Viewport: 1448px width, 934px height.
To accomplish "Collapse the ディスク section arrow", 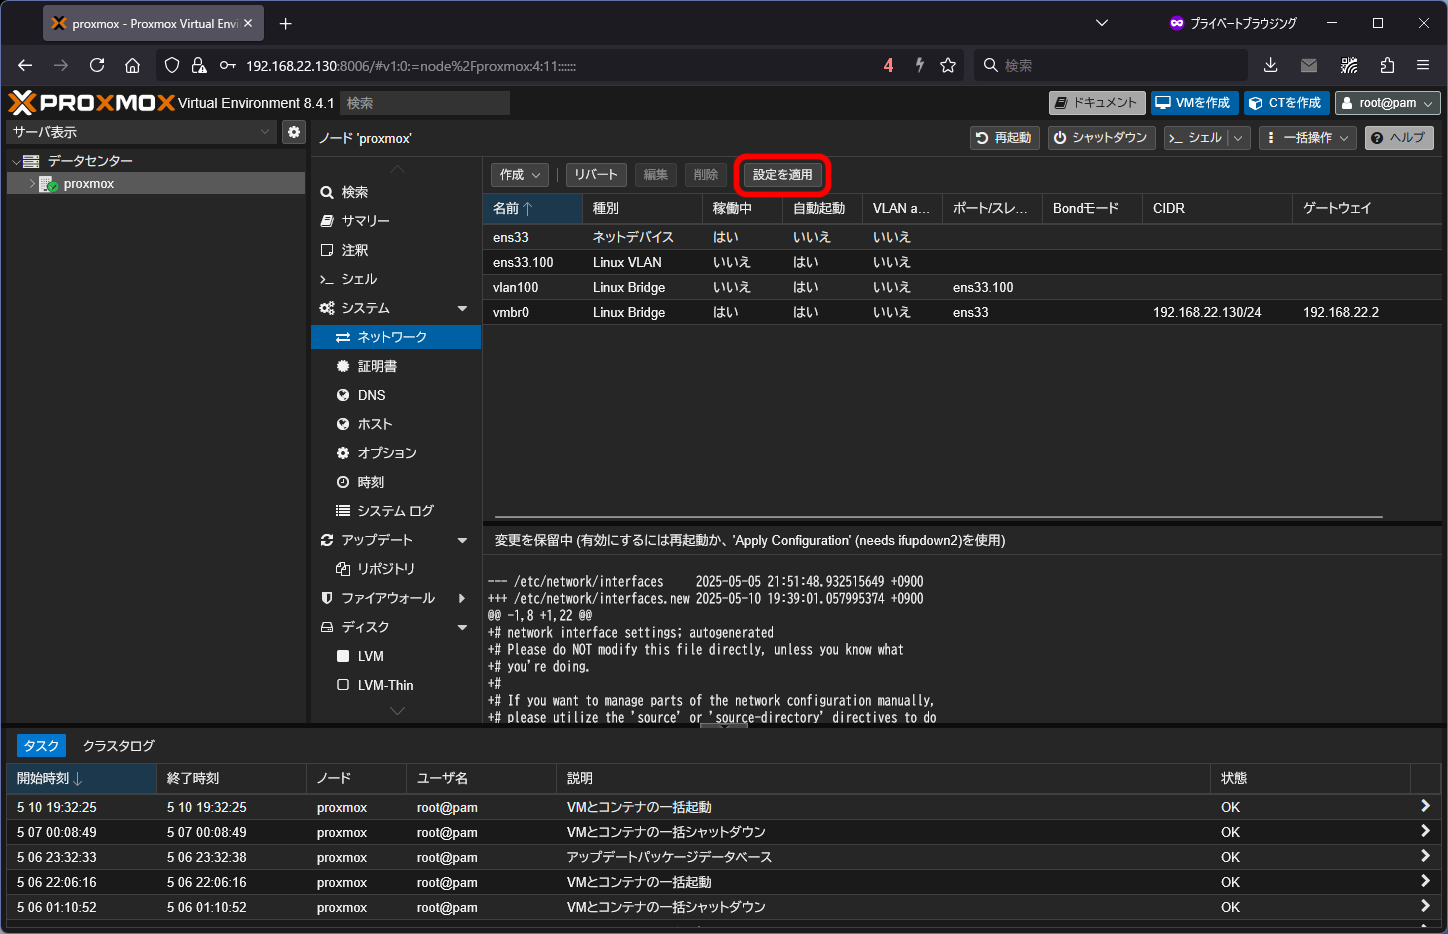I will tap(462, 627).
